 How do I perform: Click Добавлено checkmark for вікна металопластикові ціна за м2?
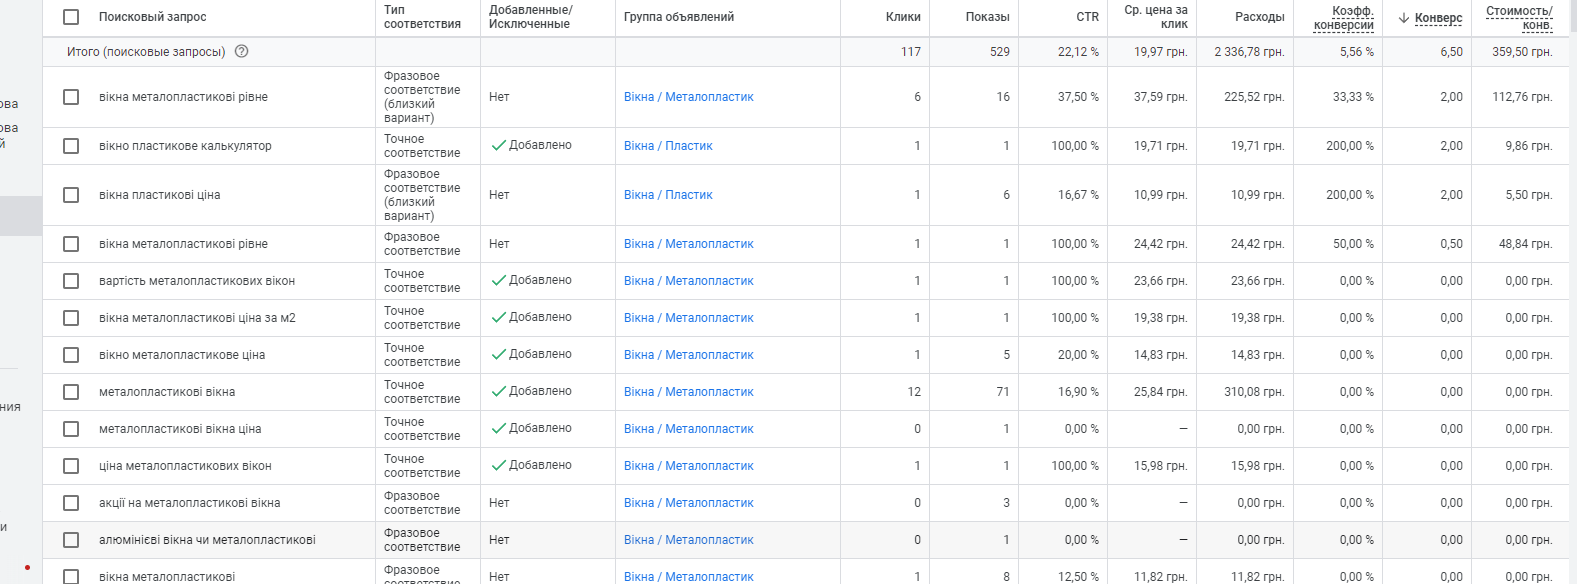498,318
